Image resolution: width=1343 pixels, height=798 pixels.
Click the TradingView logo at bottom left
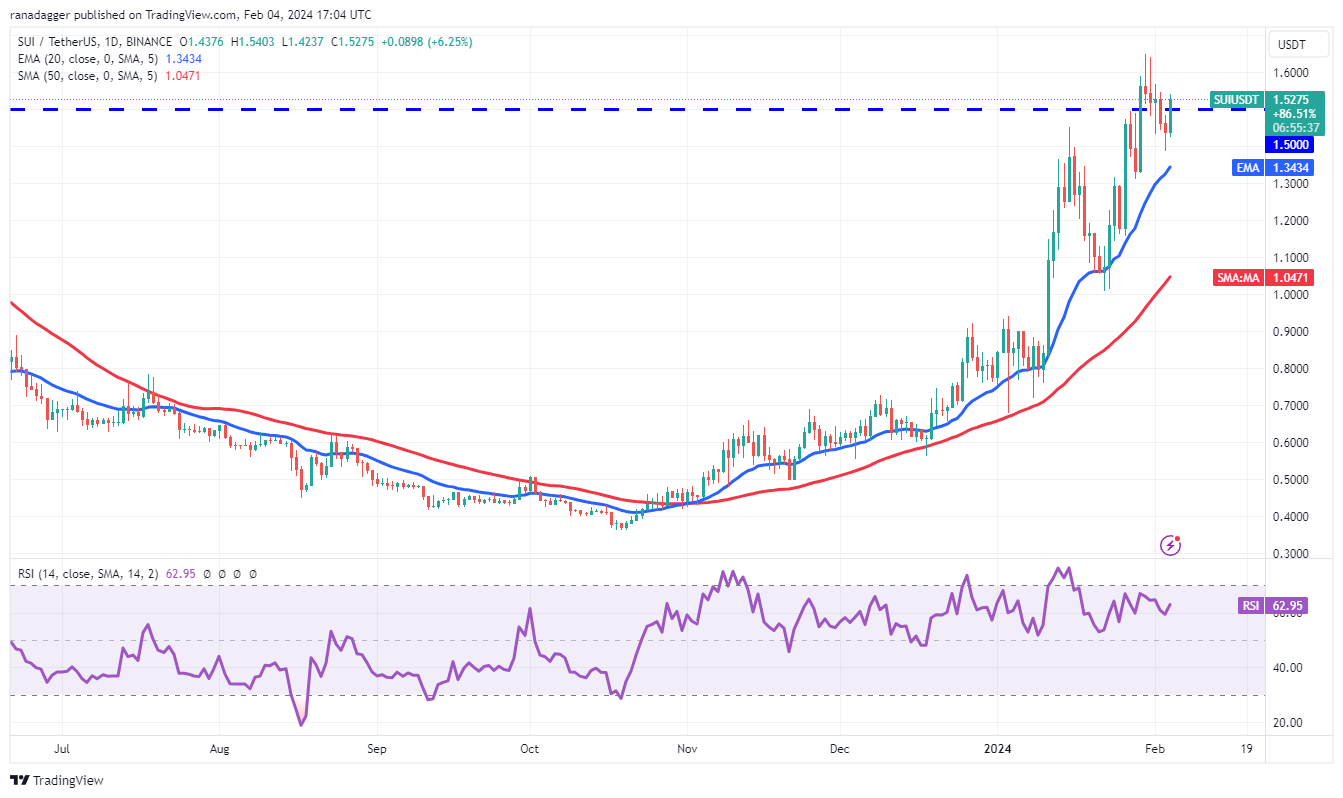[57, 780]
